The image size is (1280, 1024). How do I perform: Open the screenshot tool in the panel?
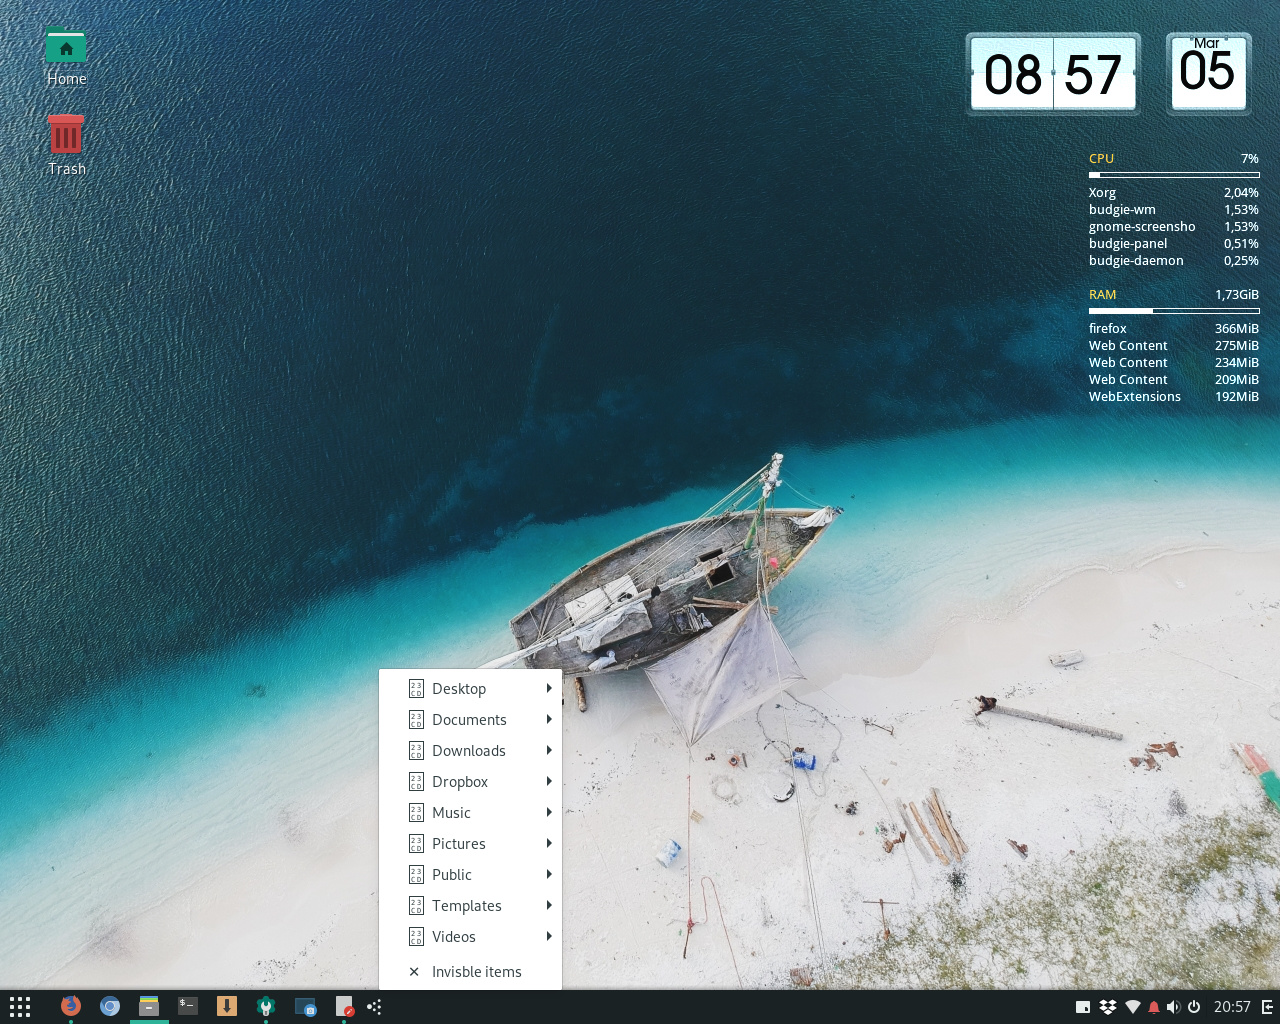point(305,1006)
